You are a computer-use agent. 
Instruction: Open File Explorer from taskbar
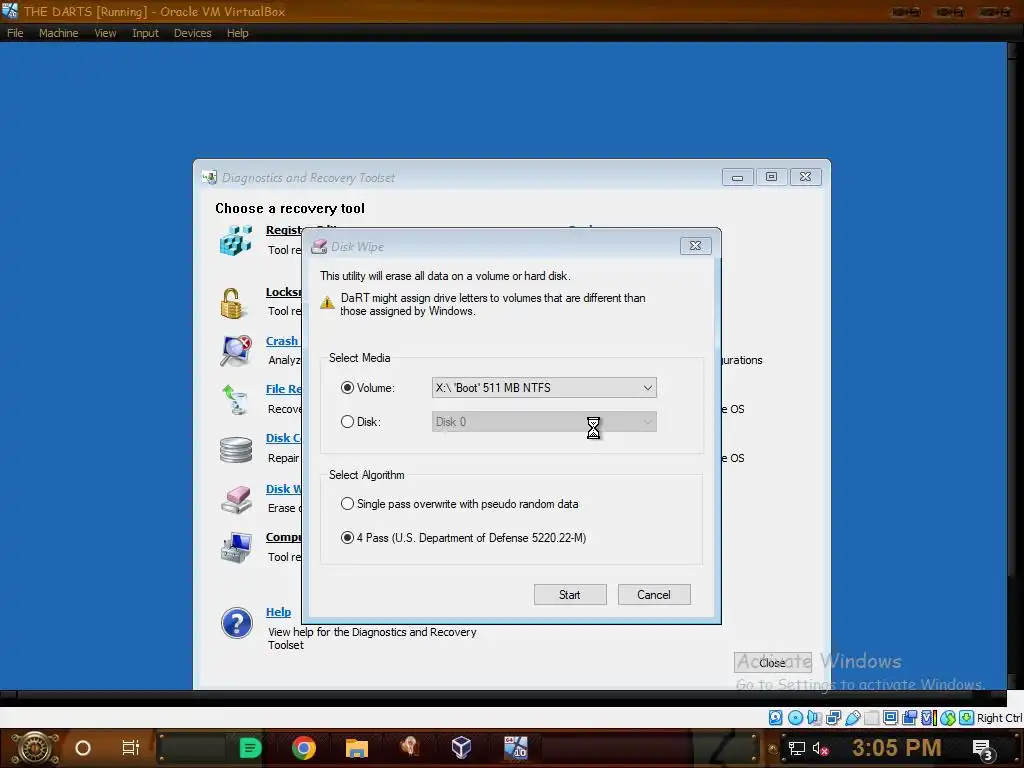357,748
